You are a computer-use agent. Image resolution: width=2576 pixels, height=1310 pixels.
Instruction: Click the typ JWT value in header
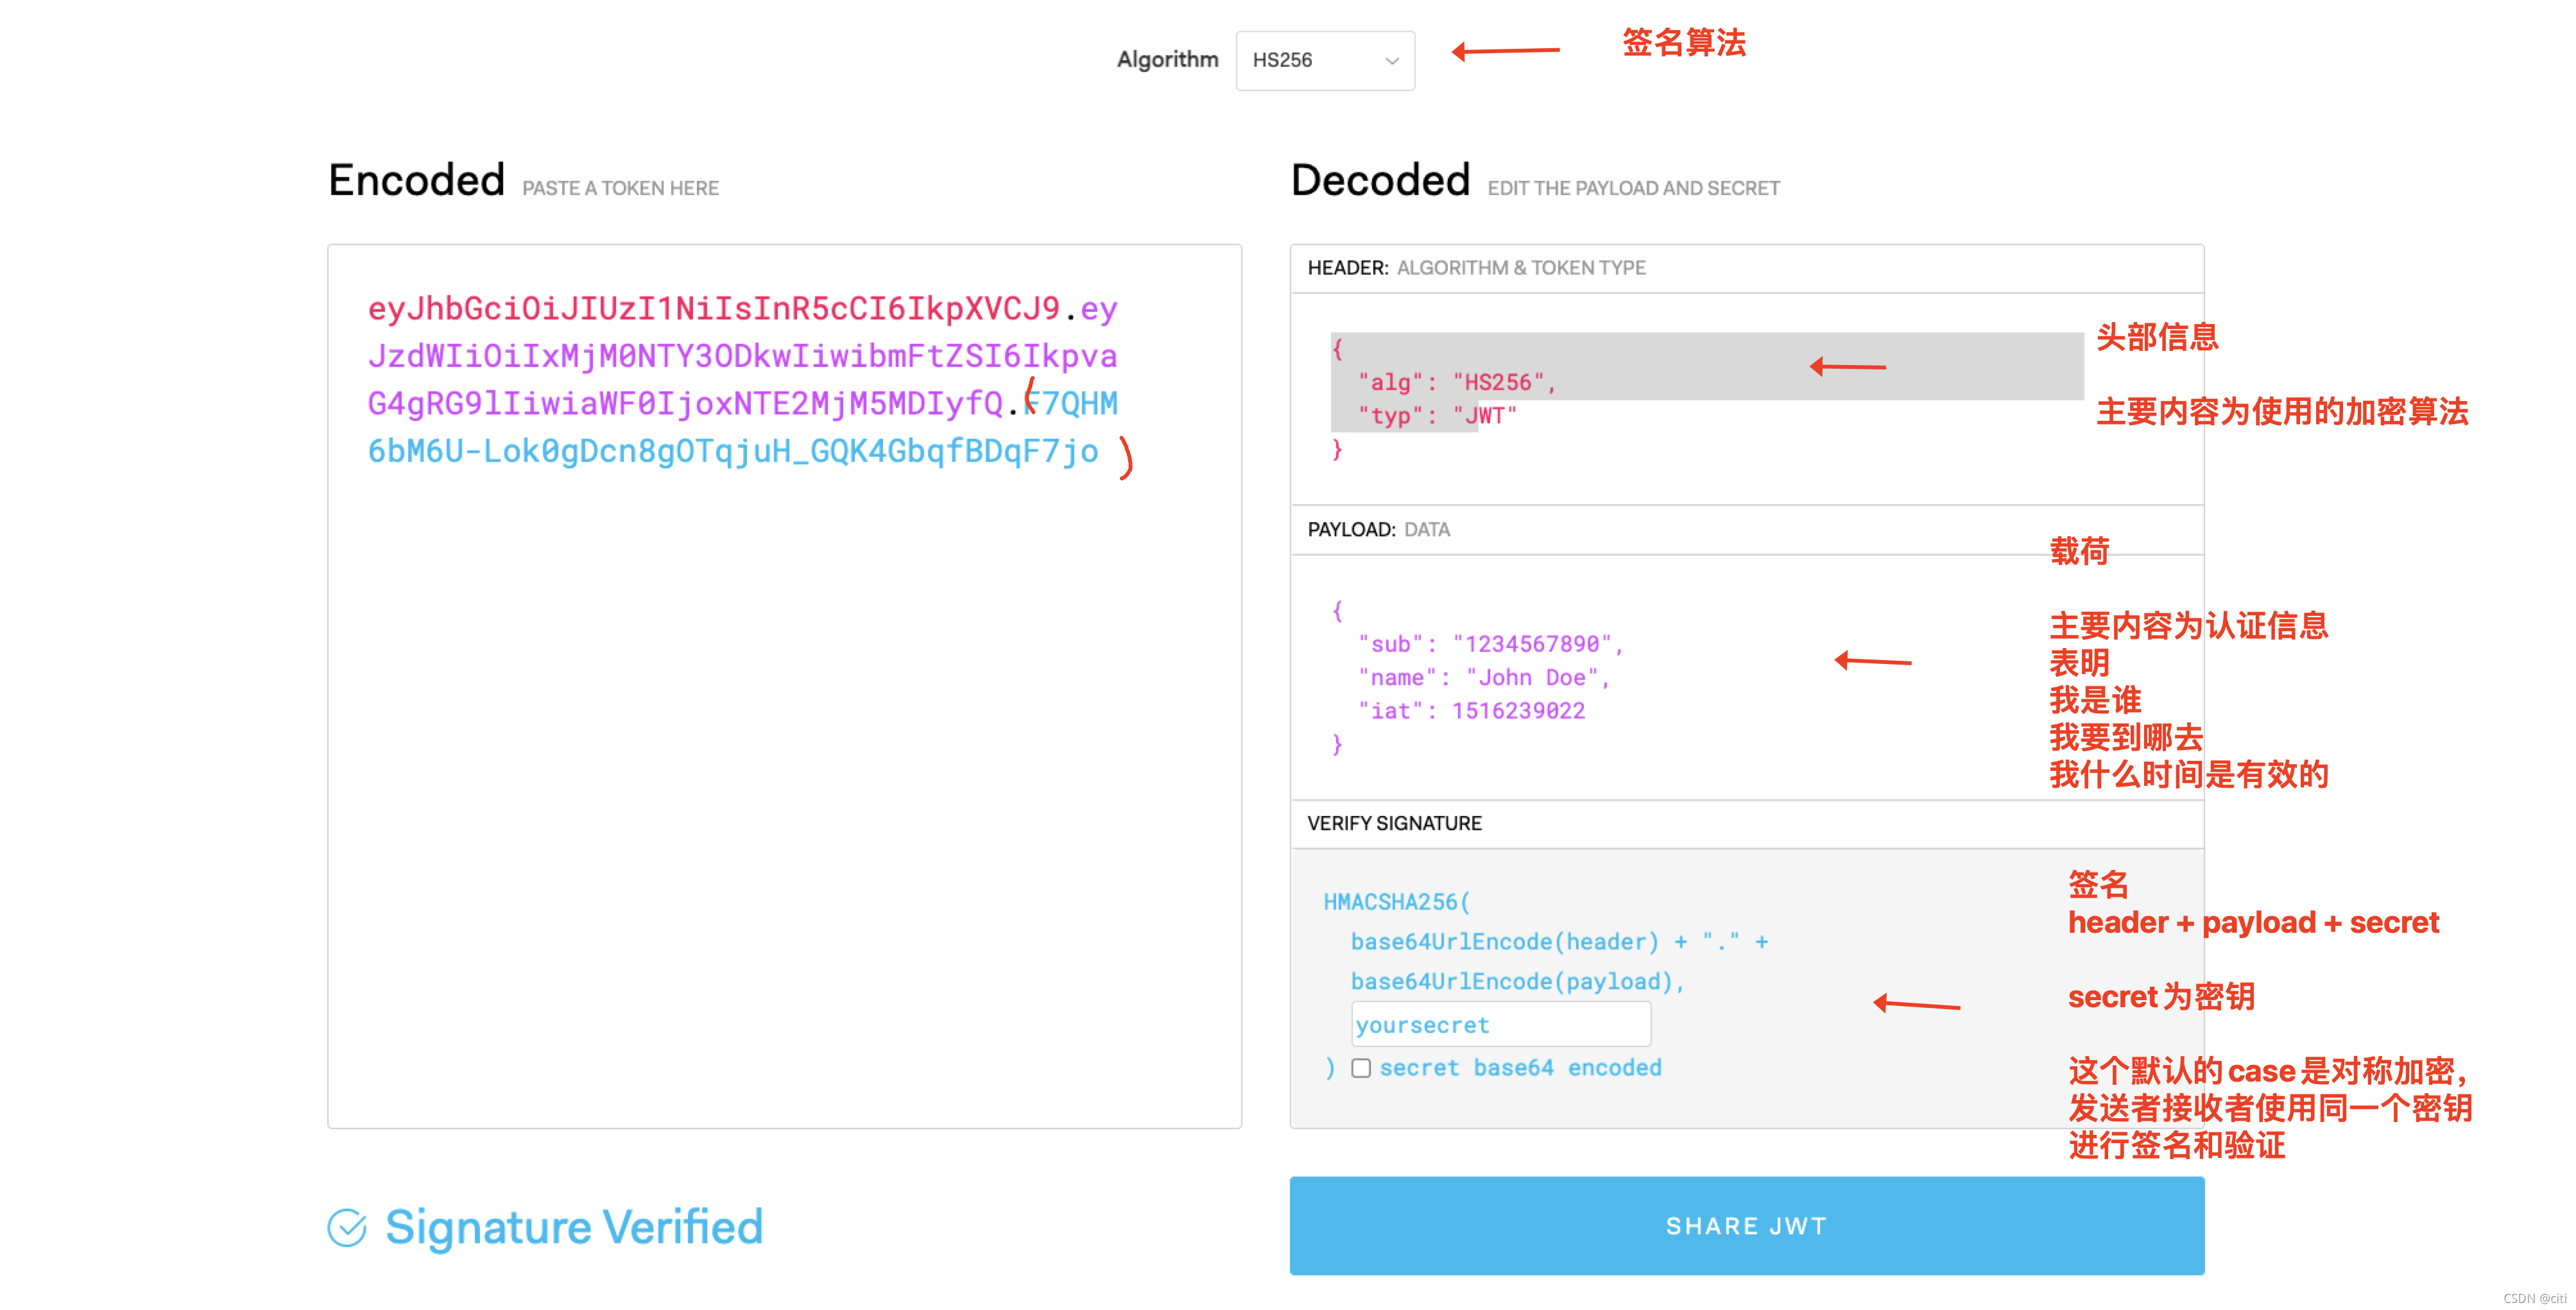point(1482,415)
